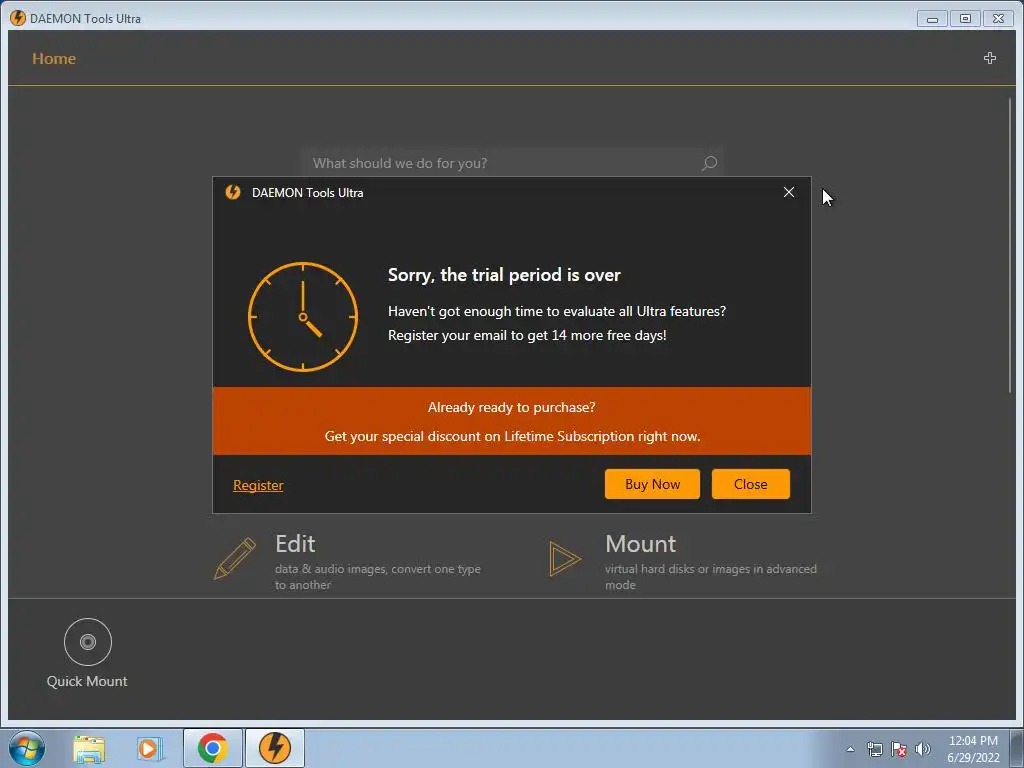The image size is (1024, 768).
Task: Minimize the DAEMON Tools Ultra window
Action: click(x=932, y=19)
